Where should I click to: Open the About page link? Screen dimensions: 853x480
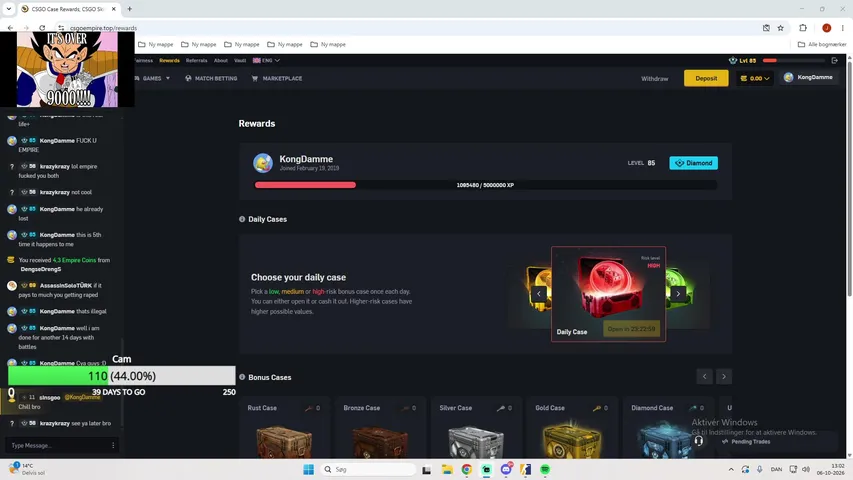pyautogui.click(x=220, y=60)
